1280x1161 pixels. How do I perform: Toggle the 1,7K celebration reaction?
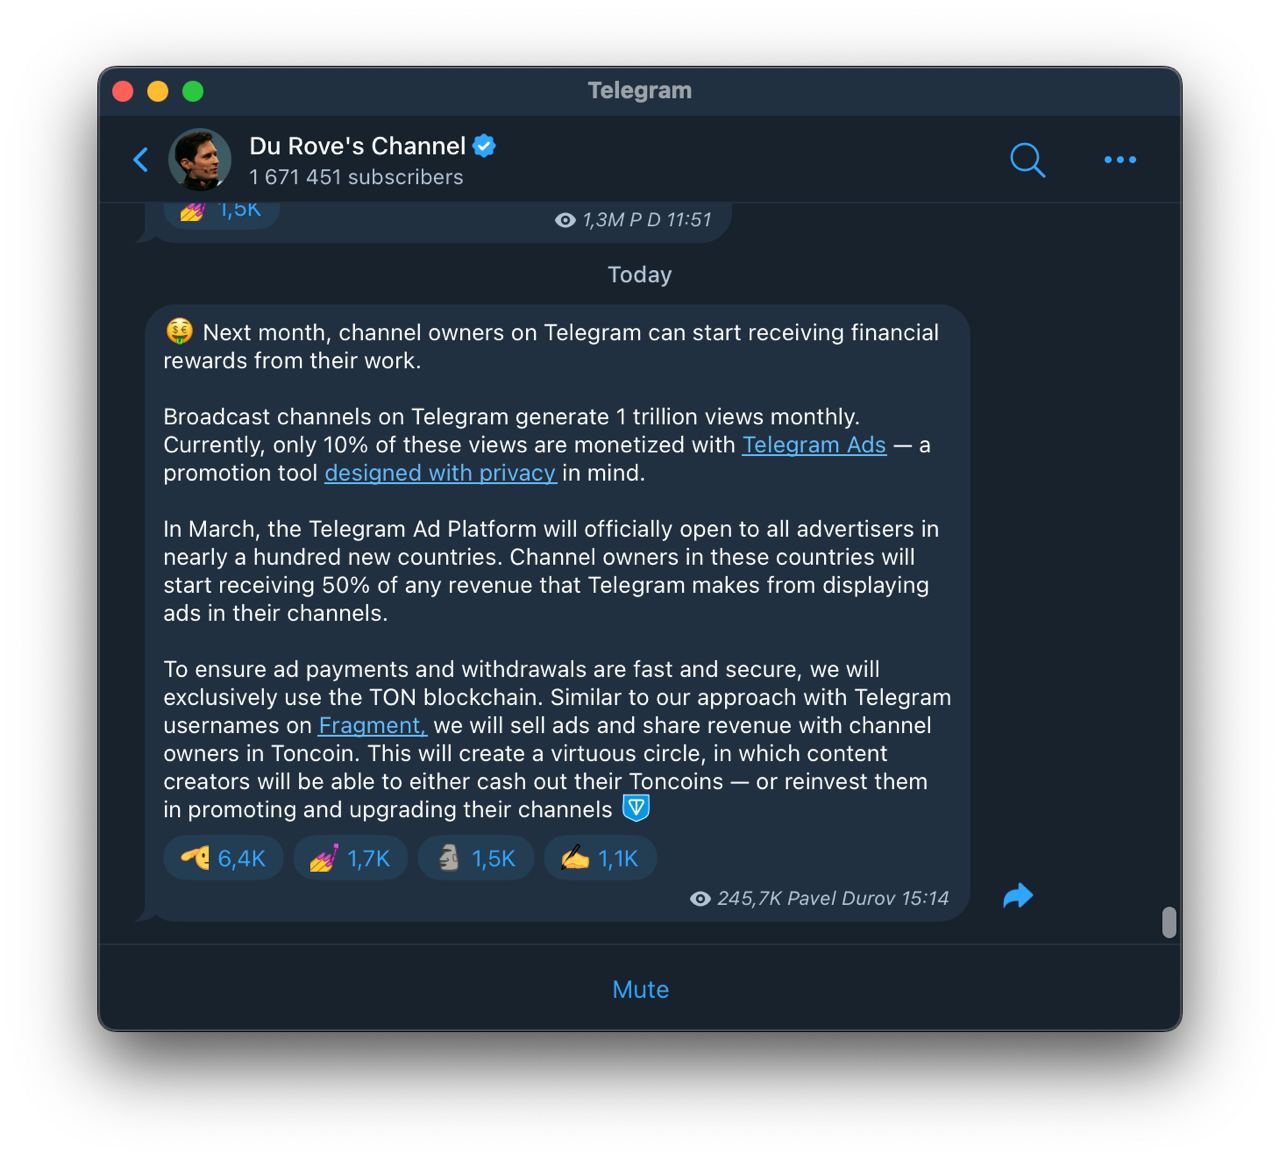(350, 858)
